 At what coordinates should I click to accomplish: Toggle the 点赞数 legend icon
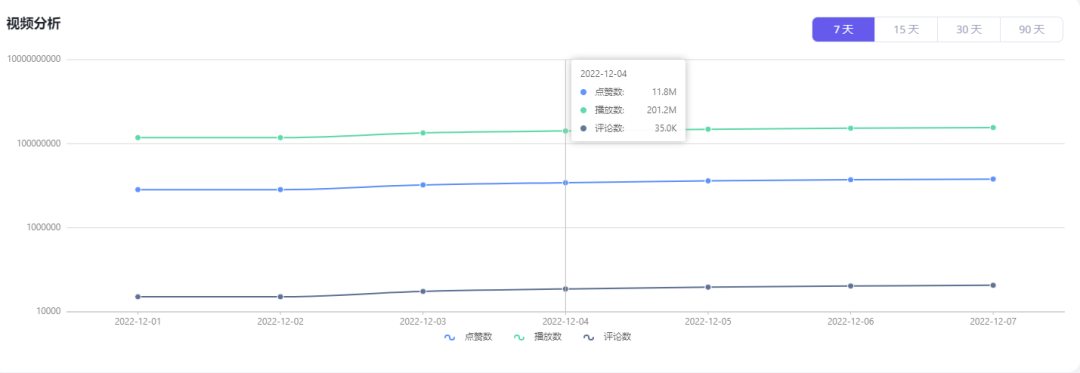coord(450,337)
